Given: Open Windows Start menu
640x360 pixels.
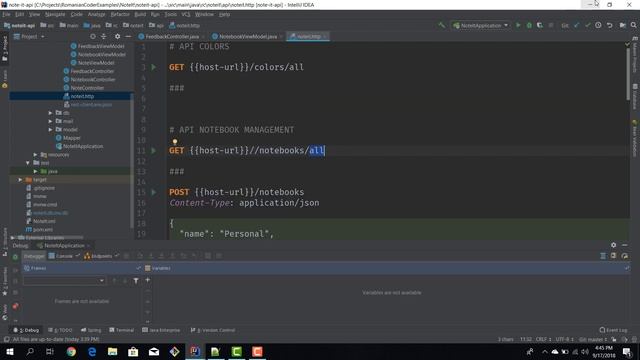Looking at the screenshot, I should click(10, 351).
